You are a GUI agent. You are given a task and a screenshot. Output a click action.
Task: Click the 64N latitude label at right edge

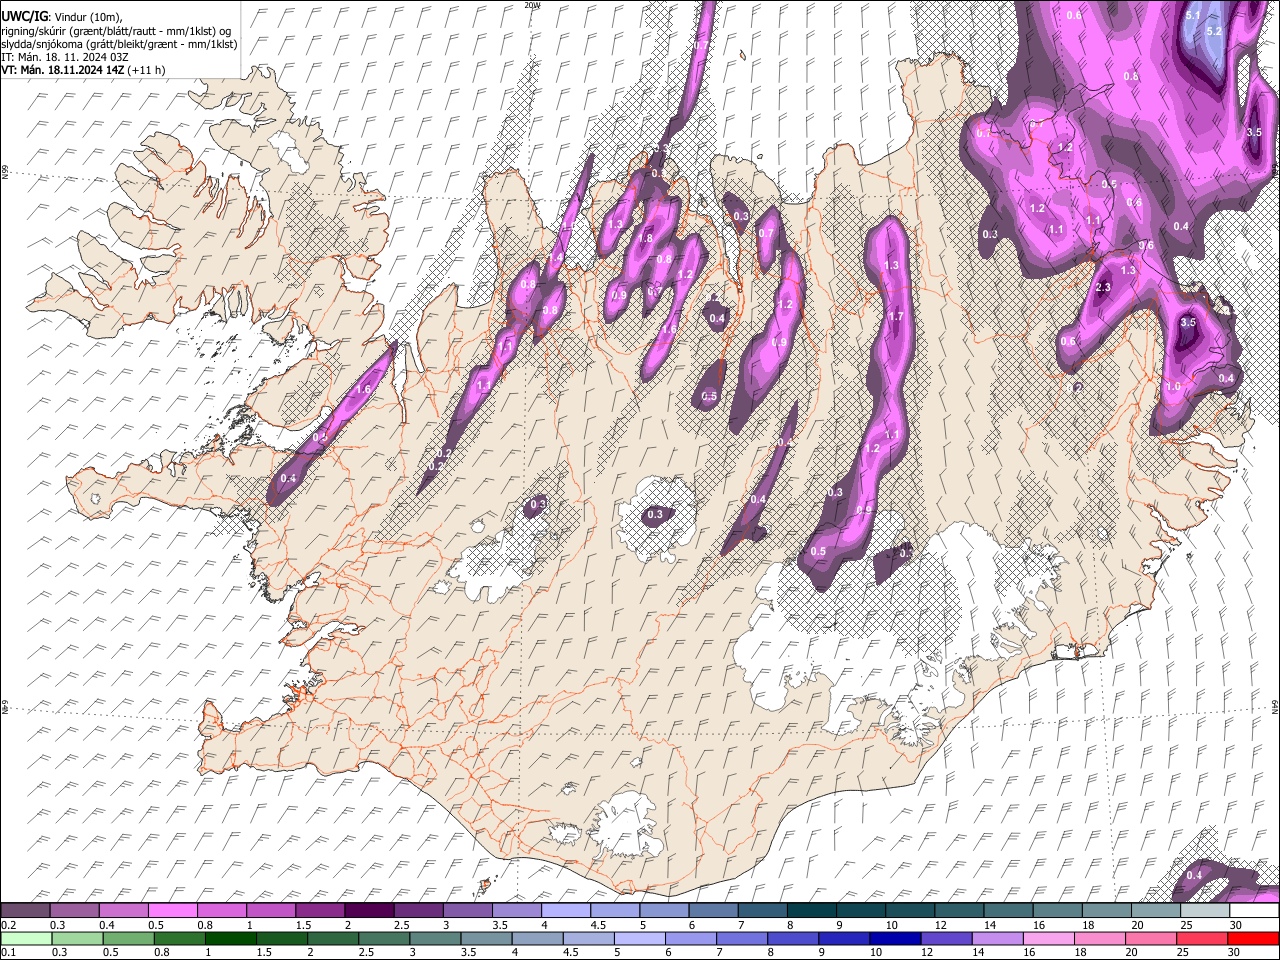tap(1275, 706)
